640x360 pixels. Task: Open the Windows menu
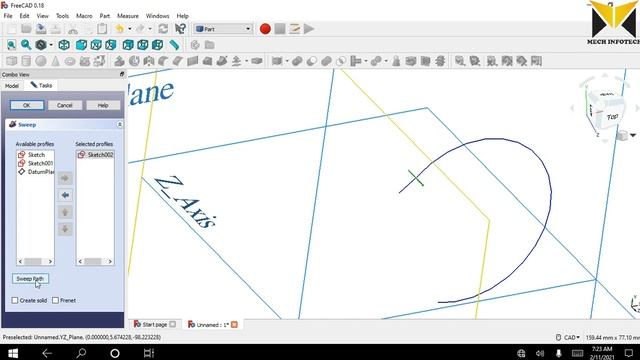[157, 16]
